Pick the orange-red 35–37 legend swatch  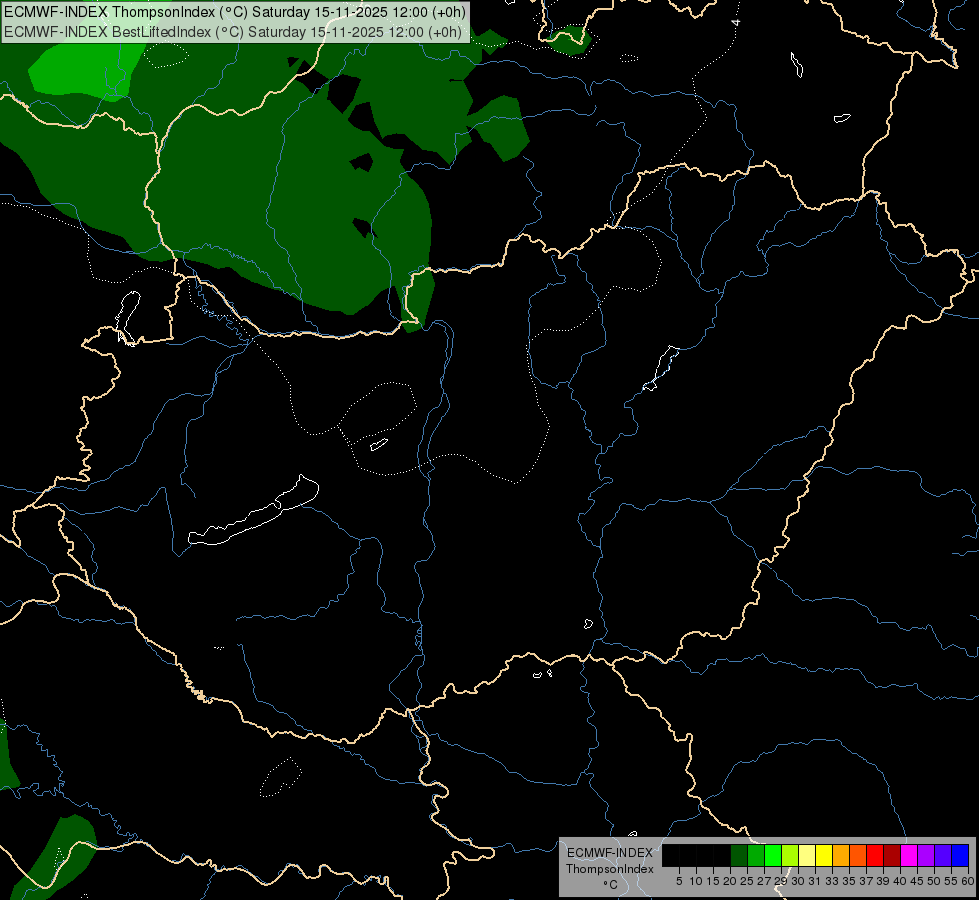click(858, 855)
